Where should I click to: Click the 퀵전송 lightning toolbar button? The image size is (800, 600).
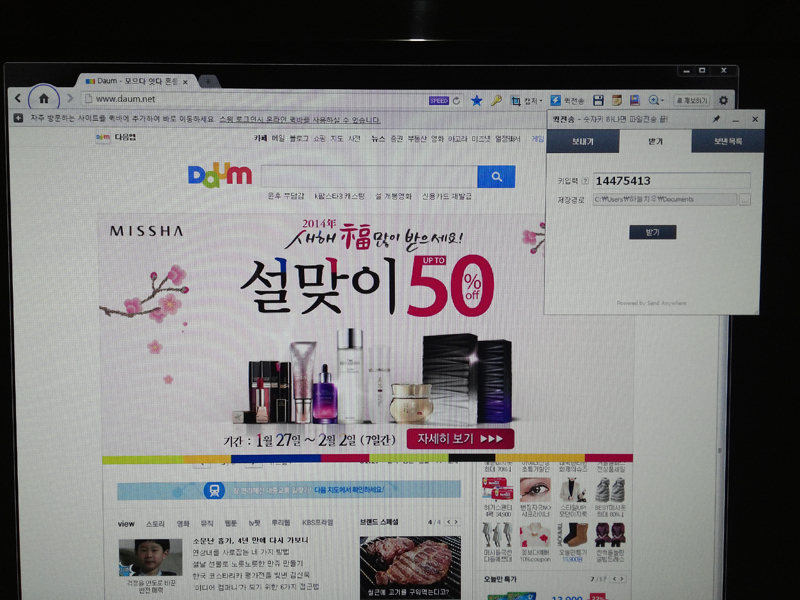567,101
